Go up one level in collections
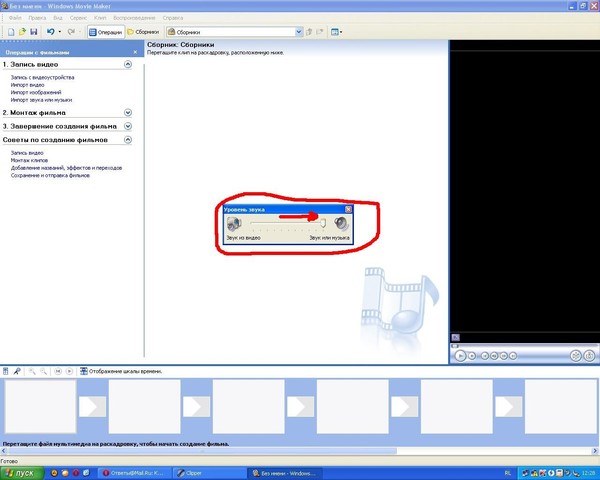Viewport: 600px width, 480px height. 309,32
